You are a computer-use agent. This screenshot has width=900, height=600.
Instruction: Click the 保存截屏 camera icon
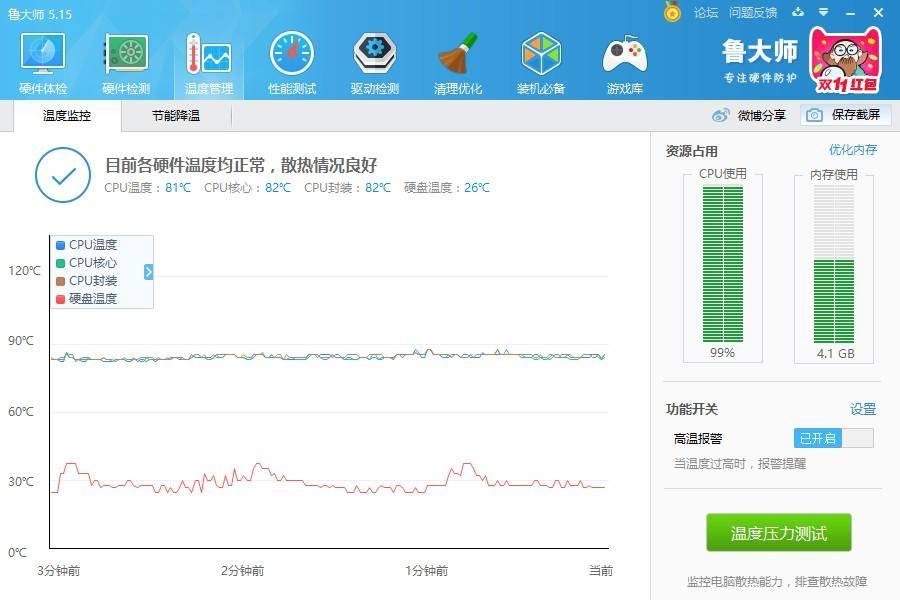812,115
